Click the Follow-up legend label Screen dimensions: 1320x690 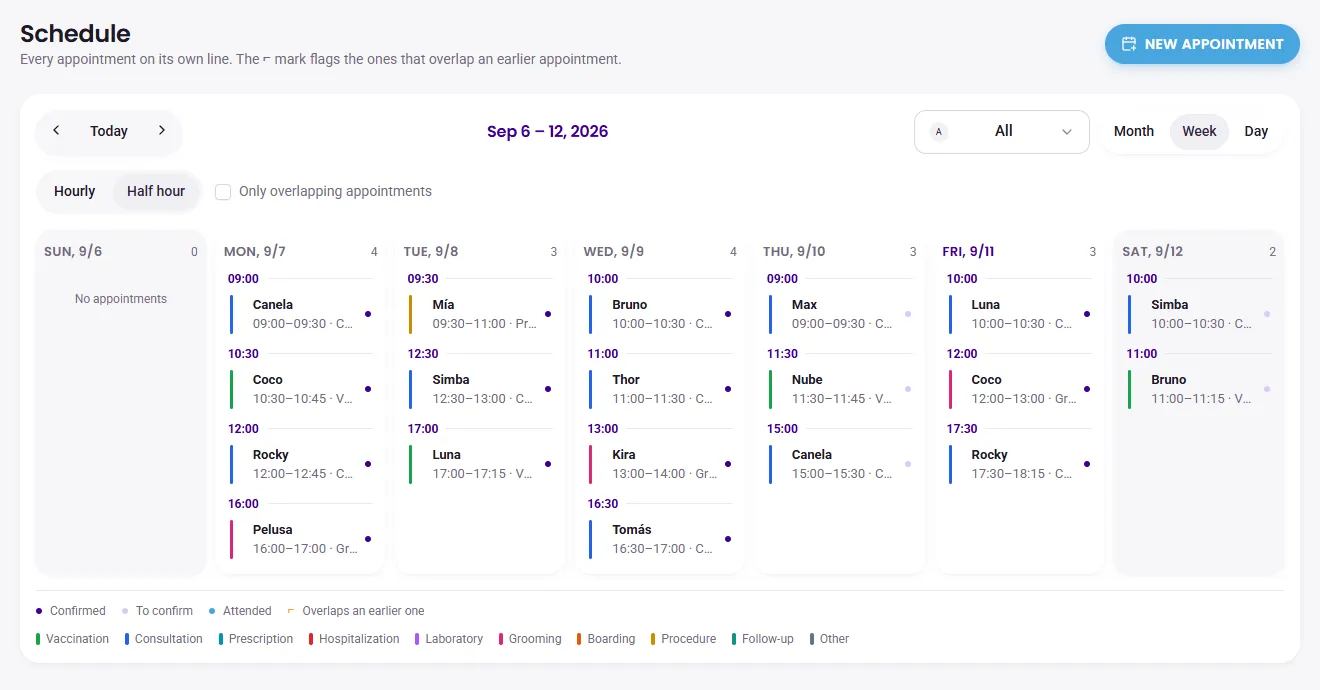[x=767, y=639]
